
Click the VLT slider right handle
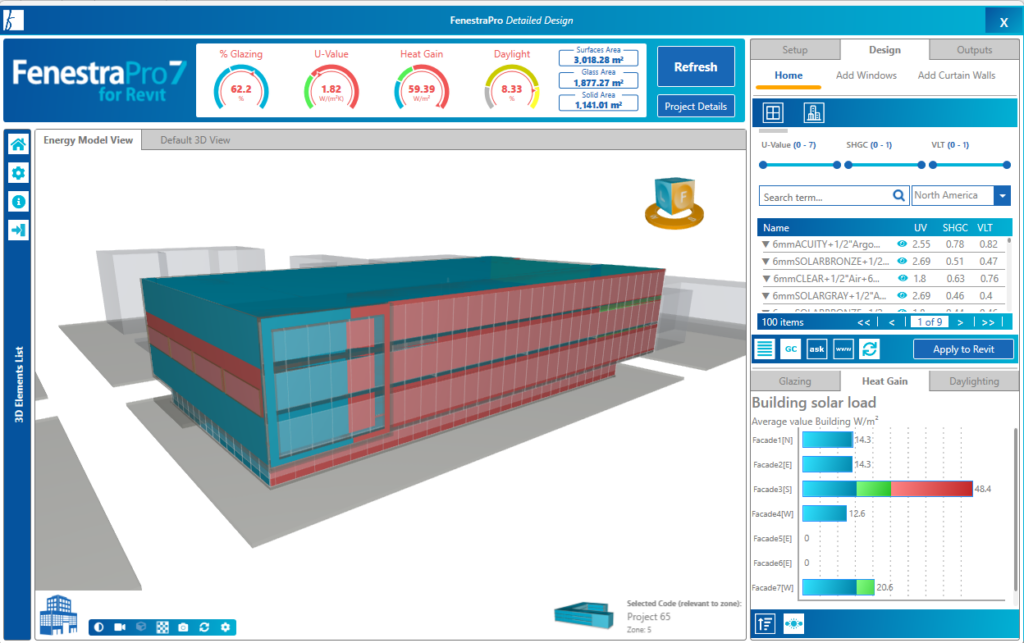(1006, 165)
